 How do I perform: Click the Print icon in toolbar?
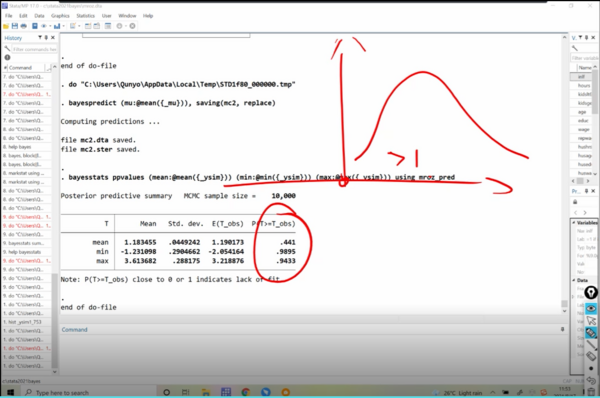coord(24,26)
